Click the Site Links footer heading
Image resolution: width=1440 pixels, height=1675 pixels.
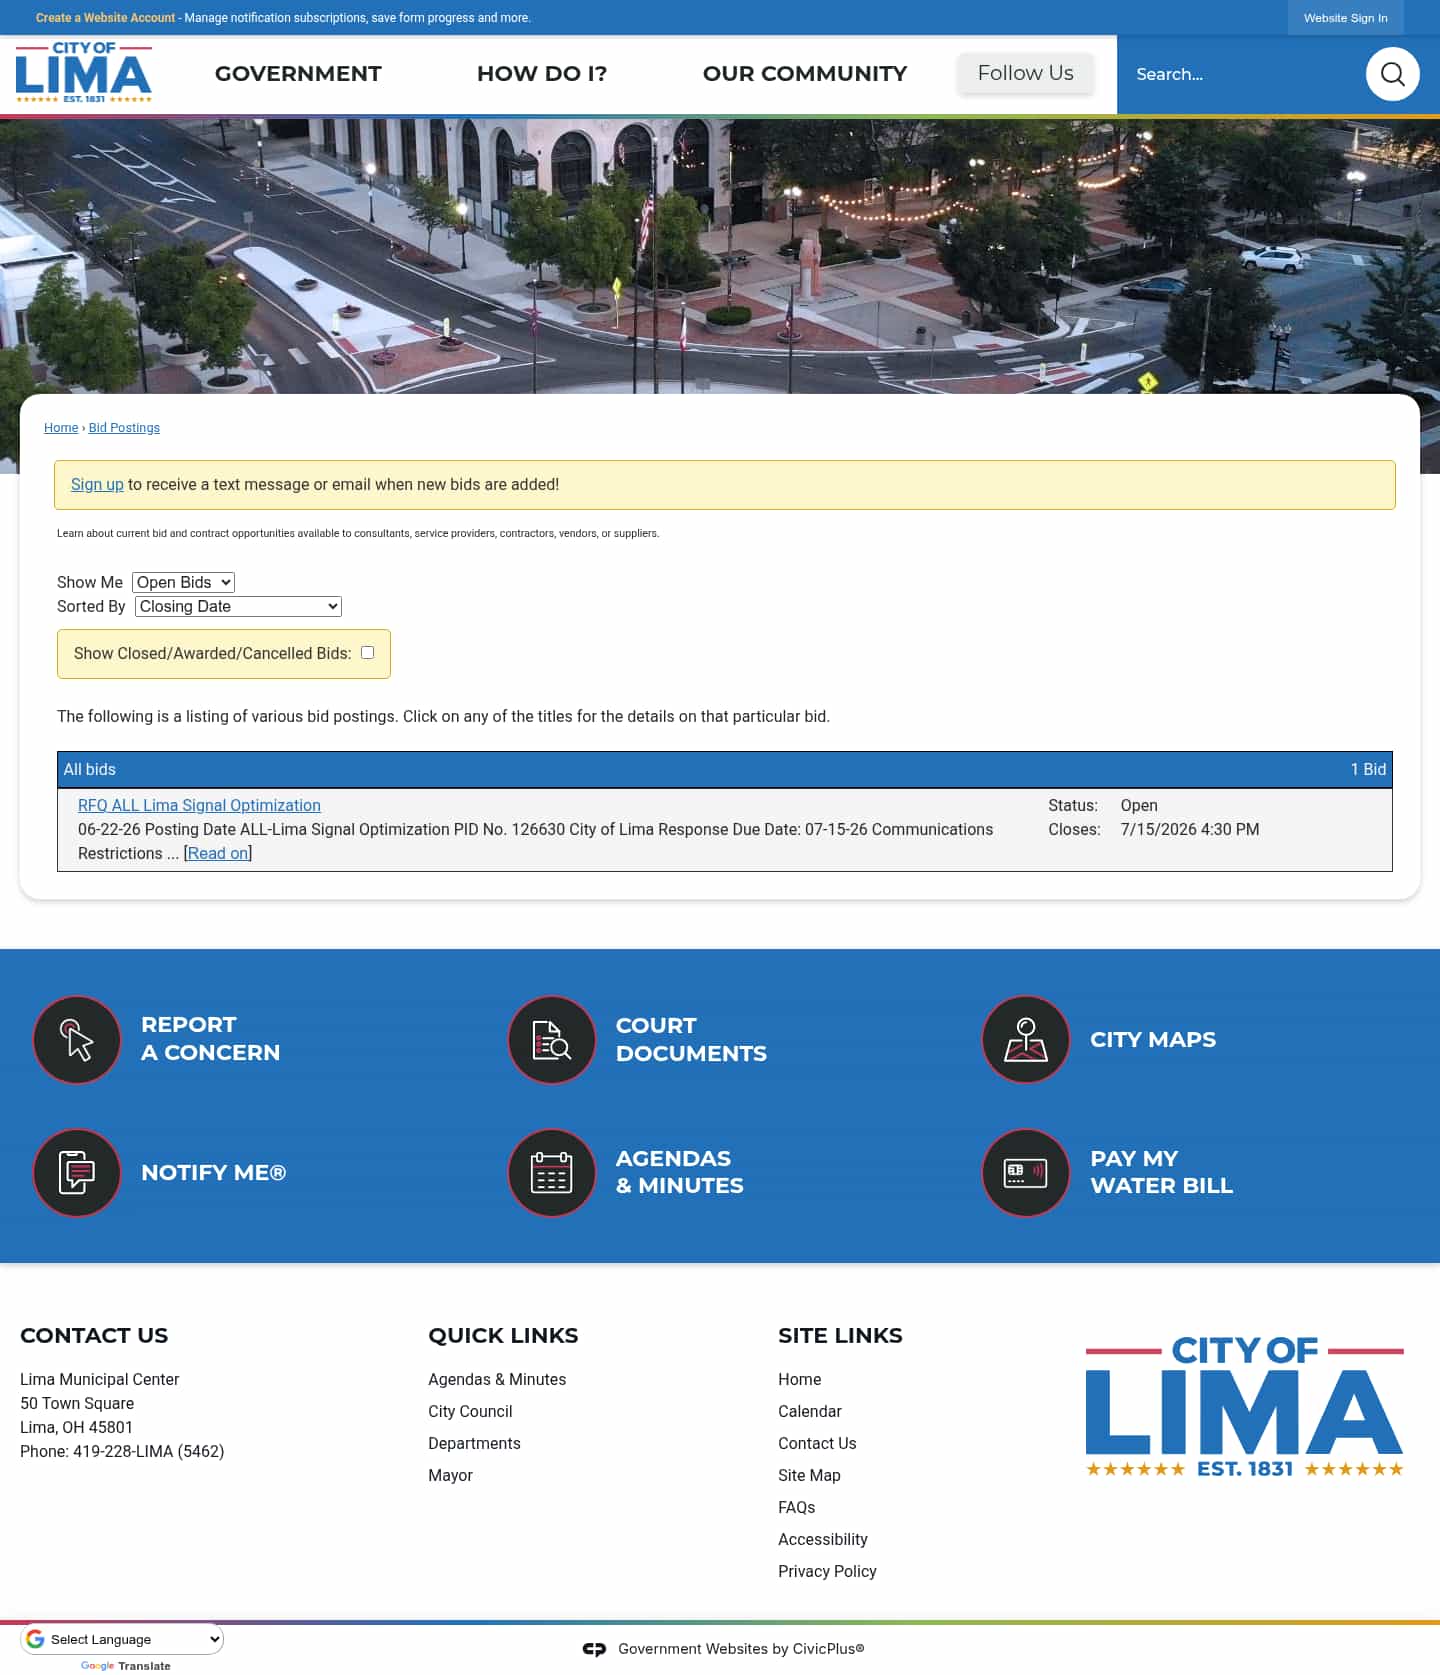pos(840,1335)
